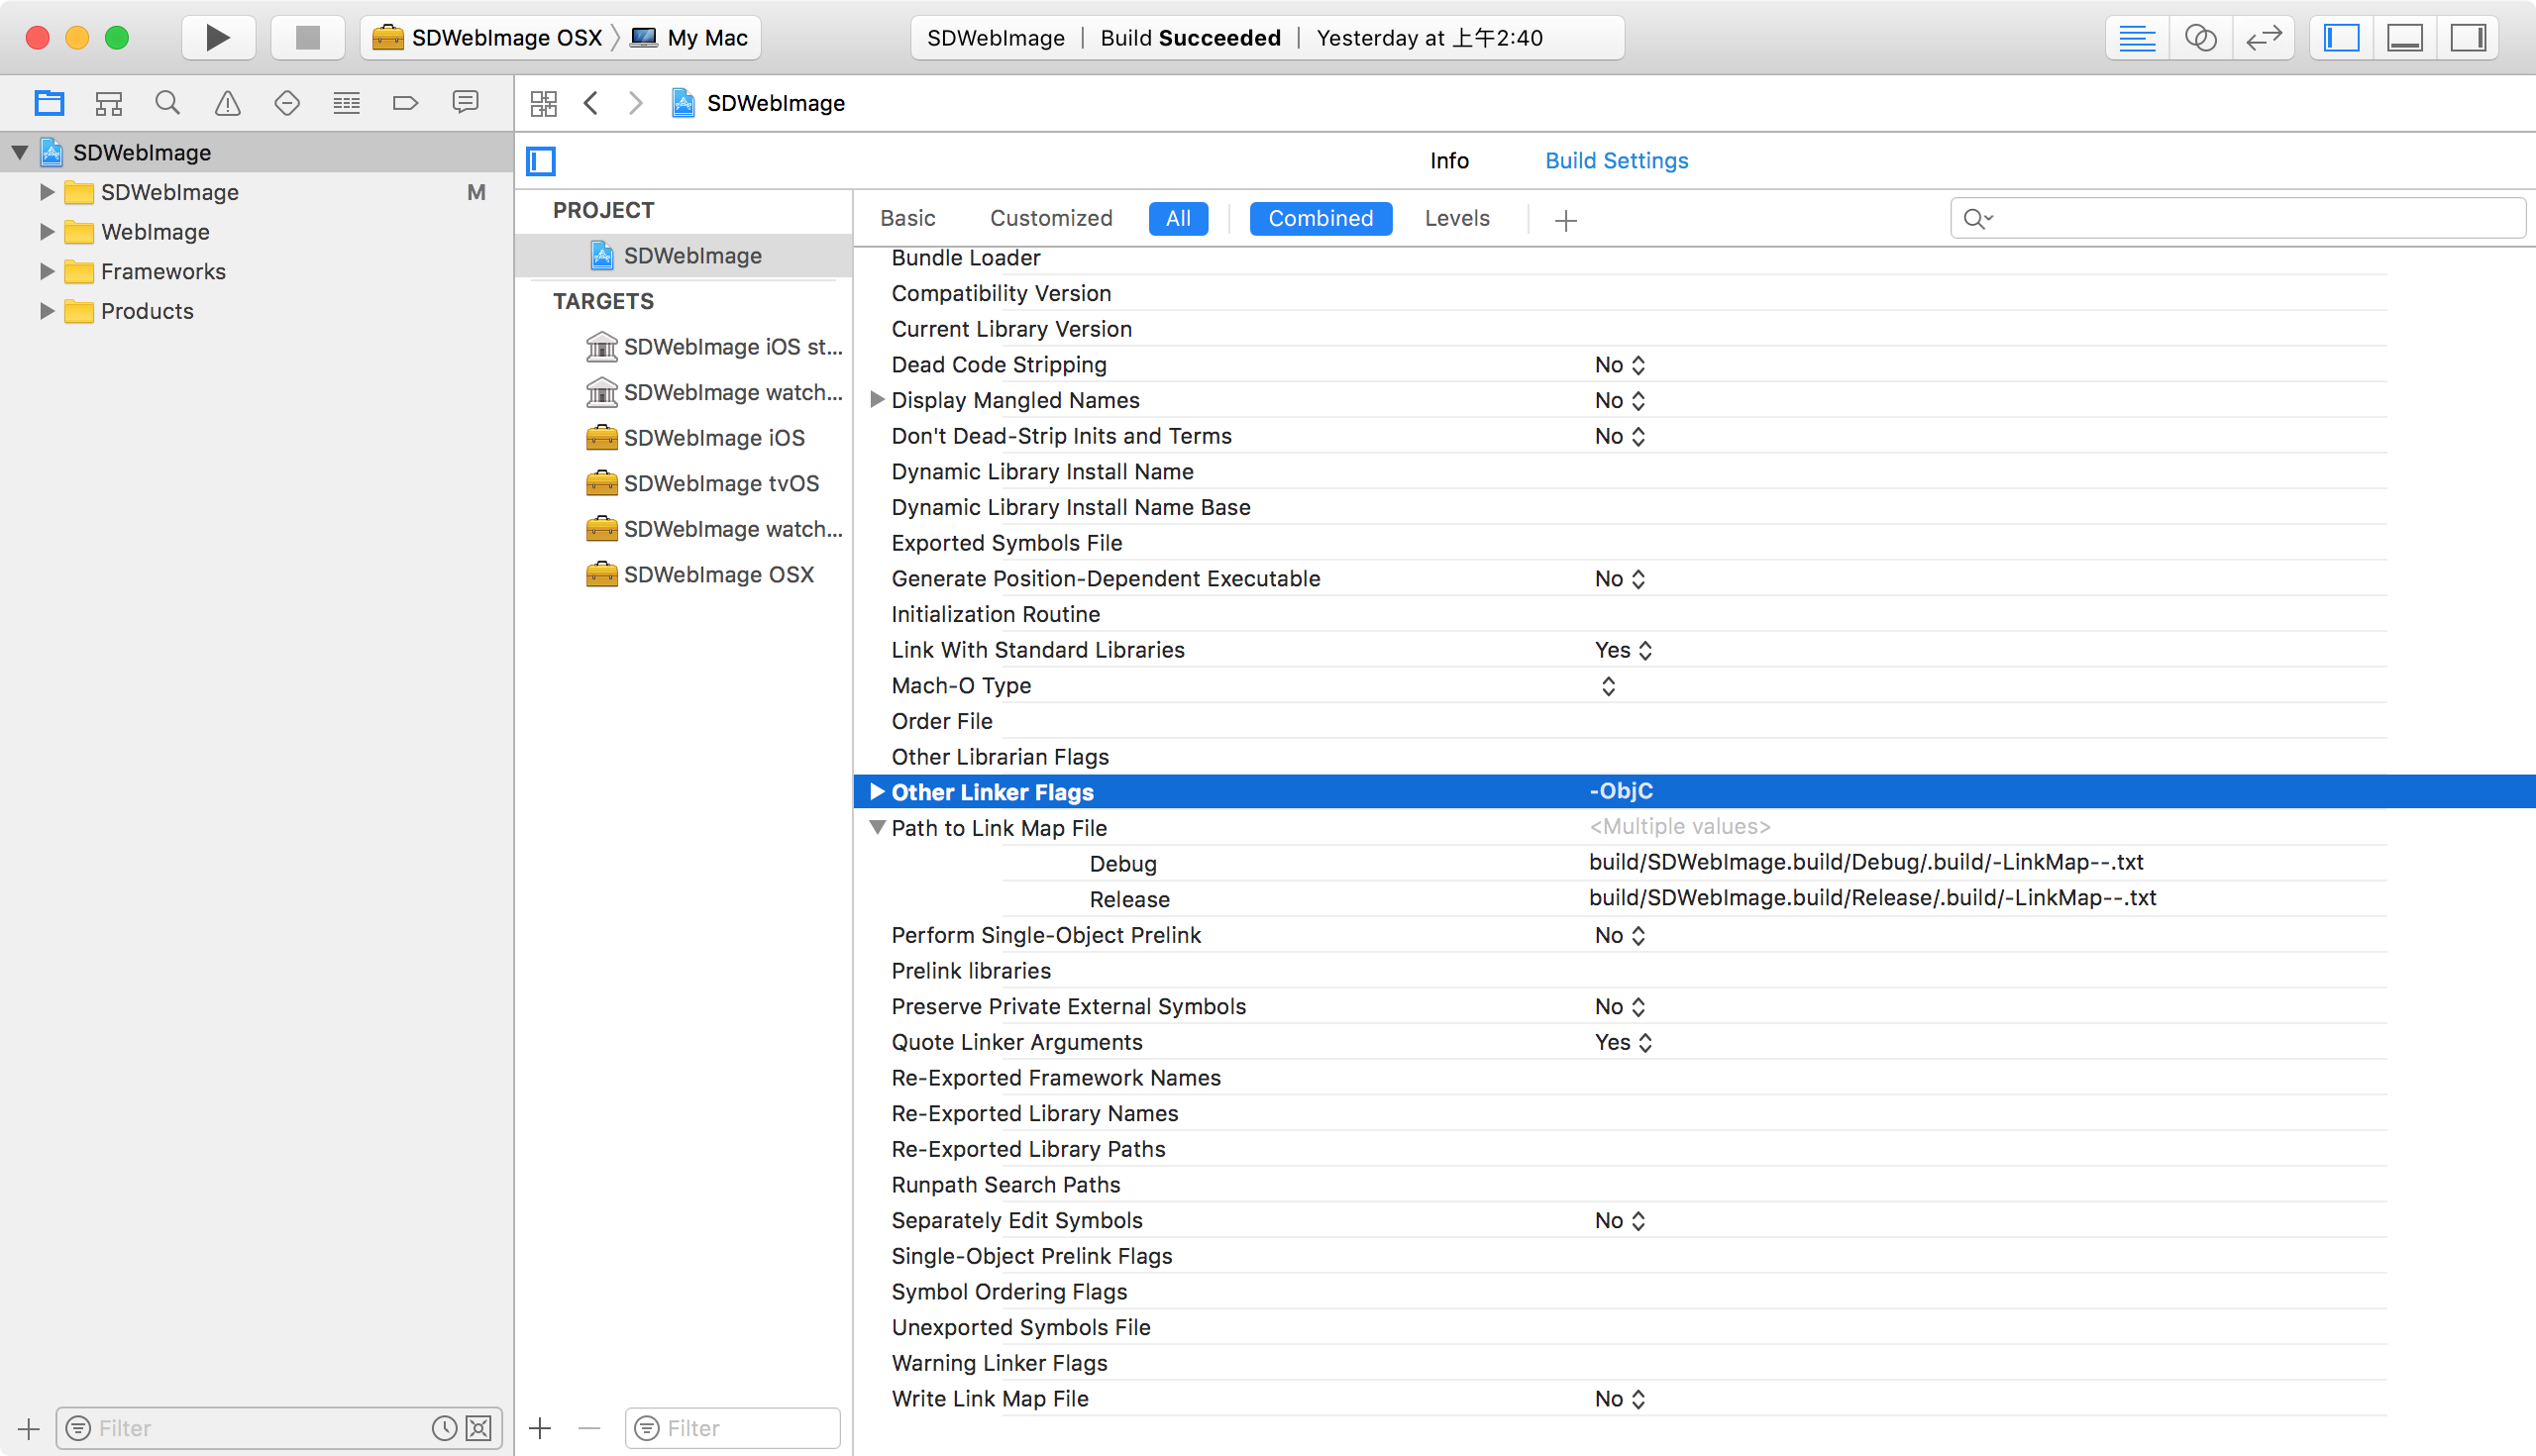This screenshot has width=2536, height=1456.
Task: Select the Levels view
Action: 1457,218
